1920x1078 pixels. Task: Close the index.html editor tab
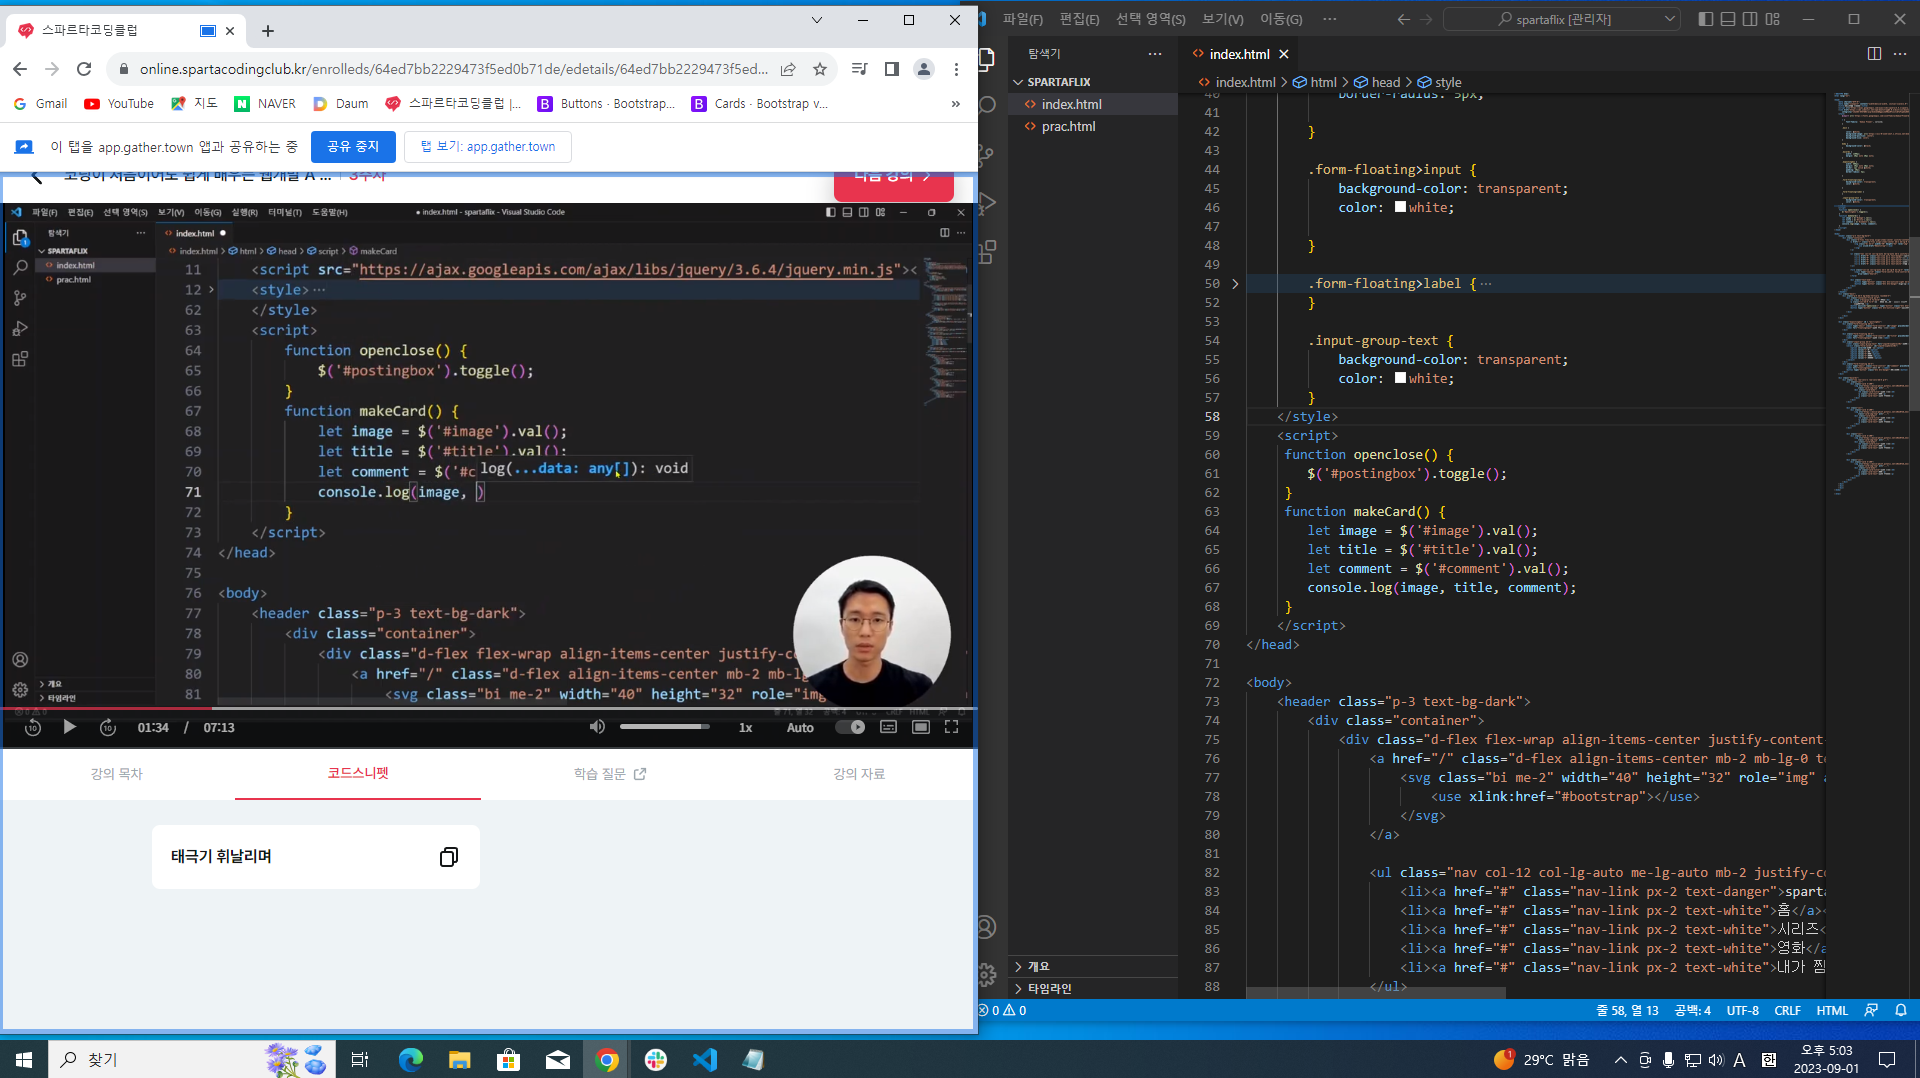point(1284,54)
